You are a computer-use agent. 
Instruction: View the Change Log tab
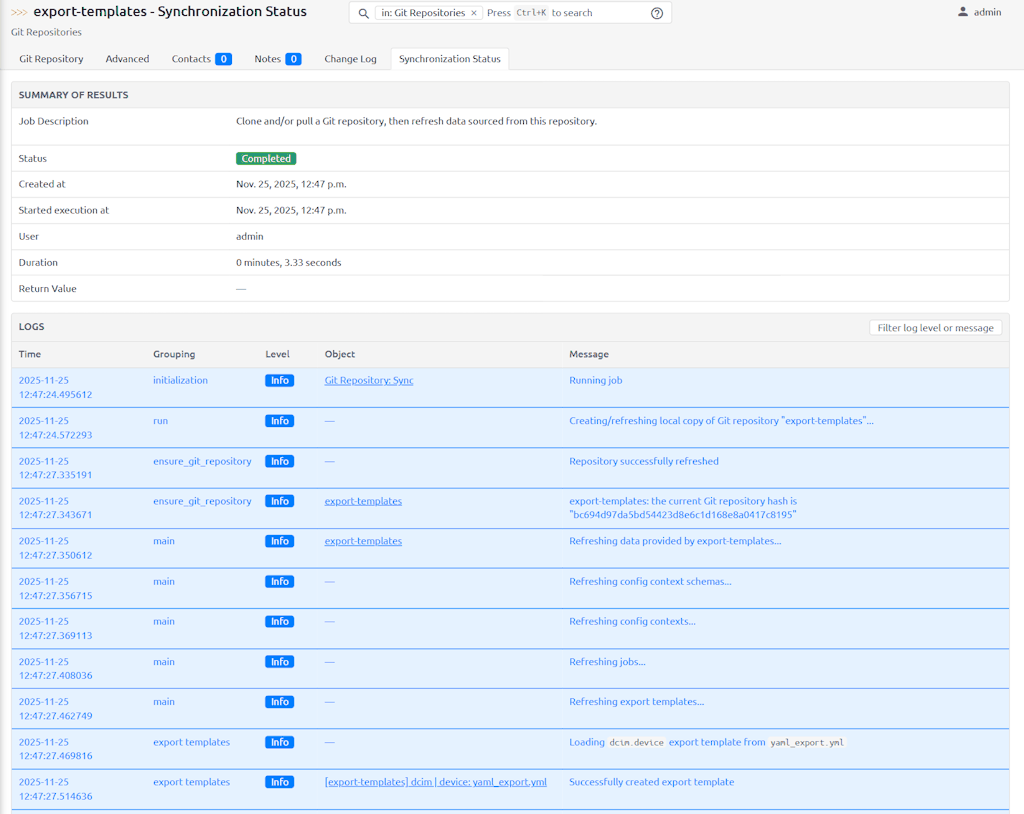[x=350, y=59]
